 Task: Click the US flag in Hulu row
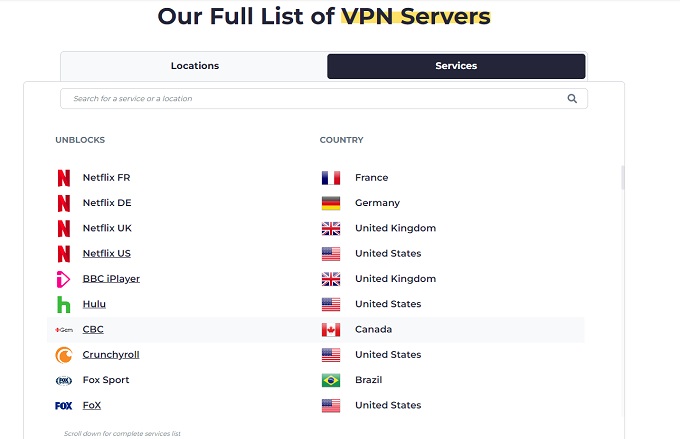331,304
